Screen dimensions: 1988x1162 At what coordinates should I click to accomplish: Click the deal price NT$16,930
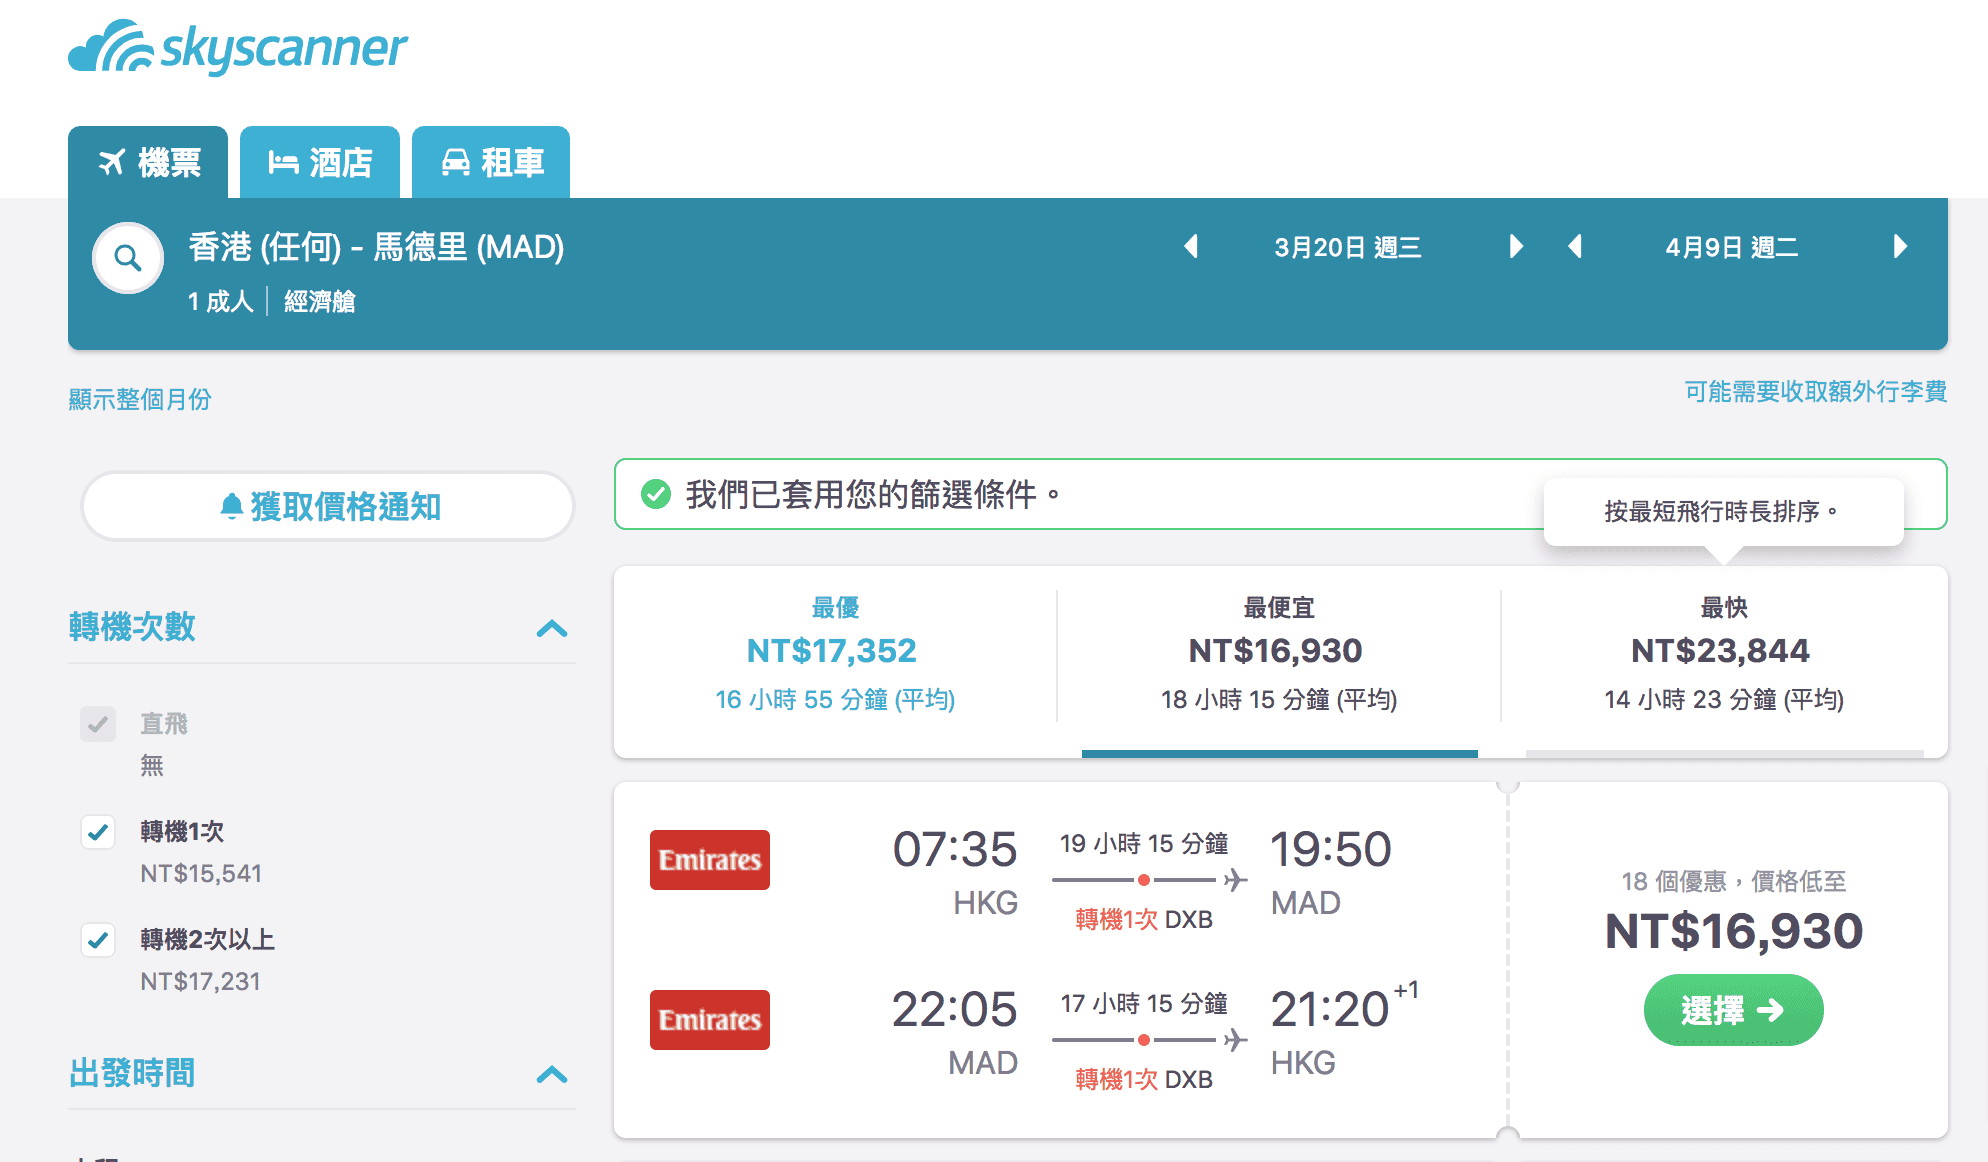tap(1734, 931)
